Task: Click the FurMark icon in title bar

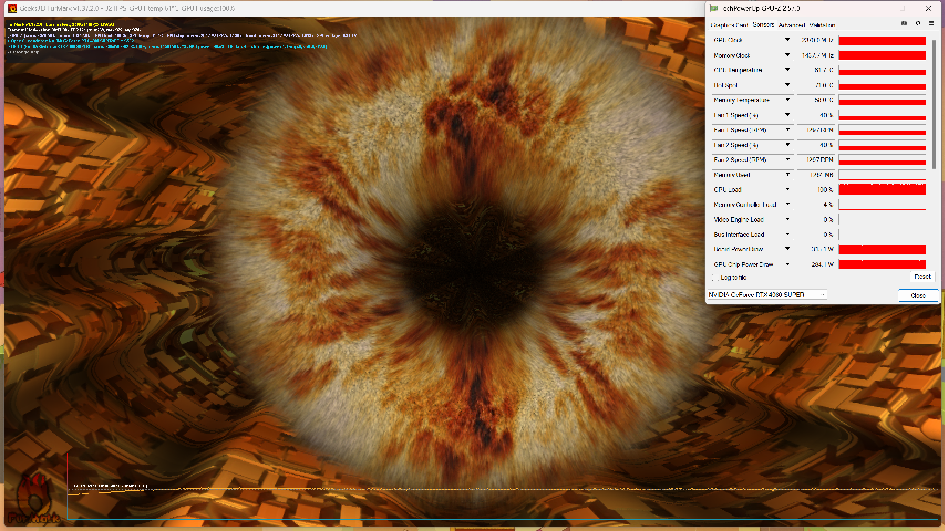Action: 10,9
